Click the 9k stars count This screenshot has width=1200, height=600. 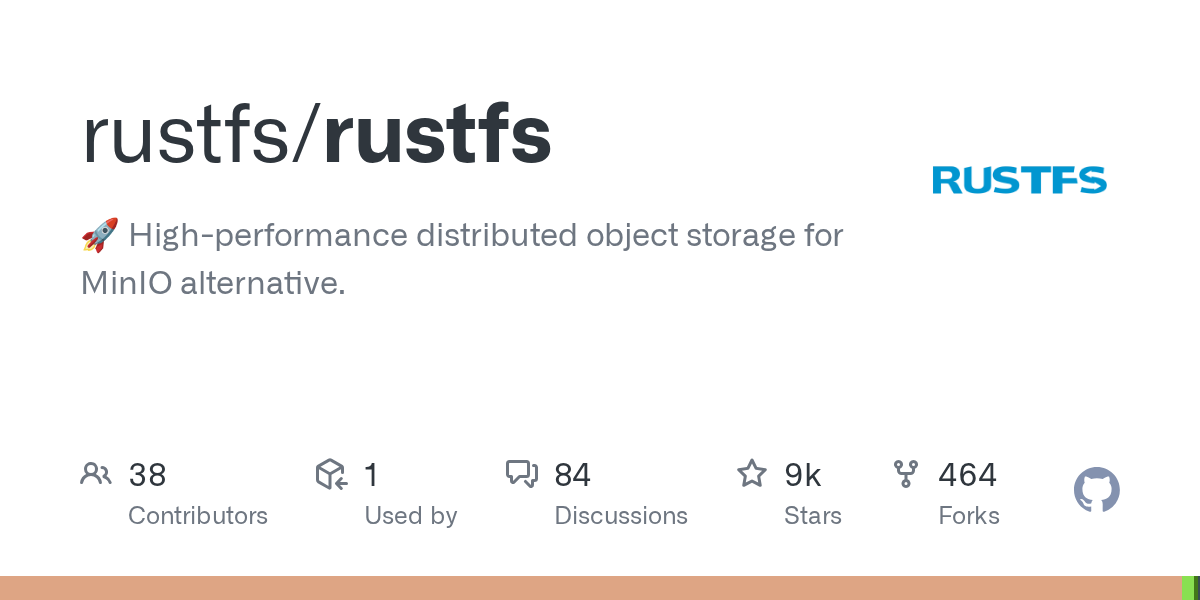[x=803, y=475]
